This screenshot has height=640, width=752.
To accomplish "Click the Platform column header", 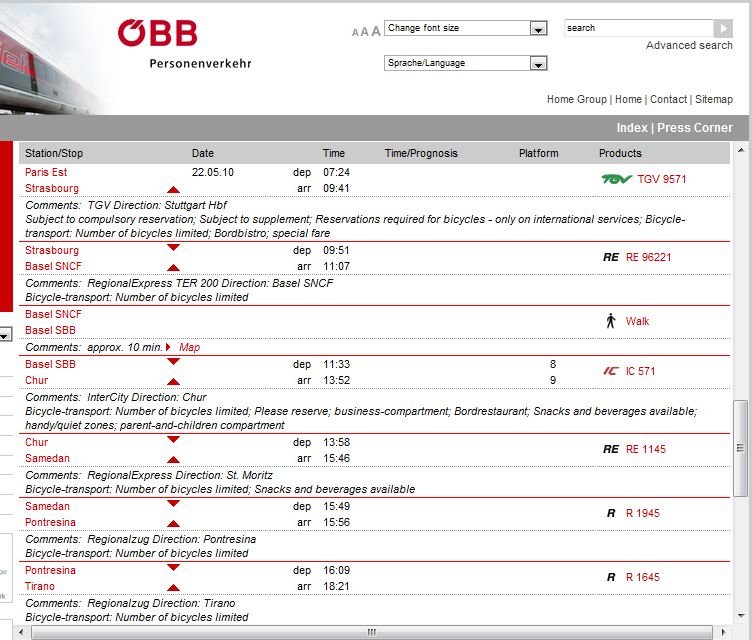I will click(x=539, y=153).
